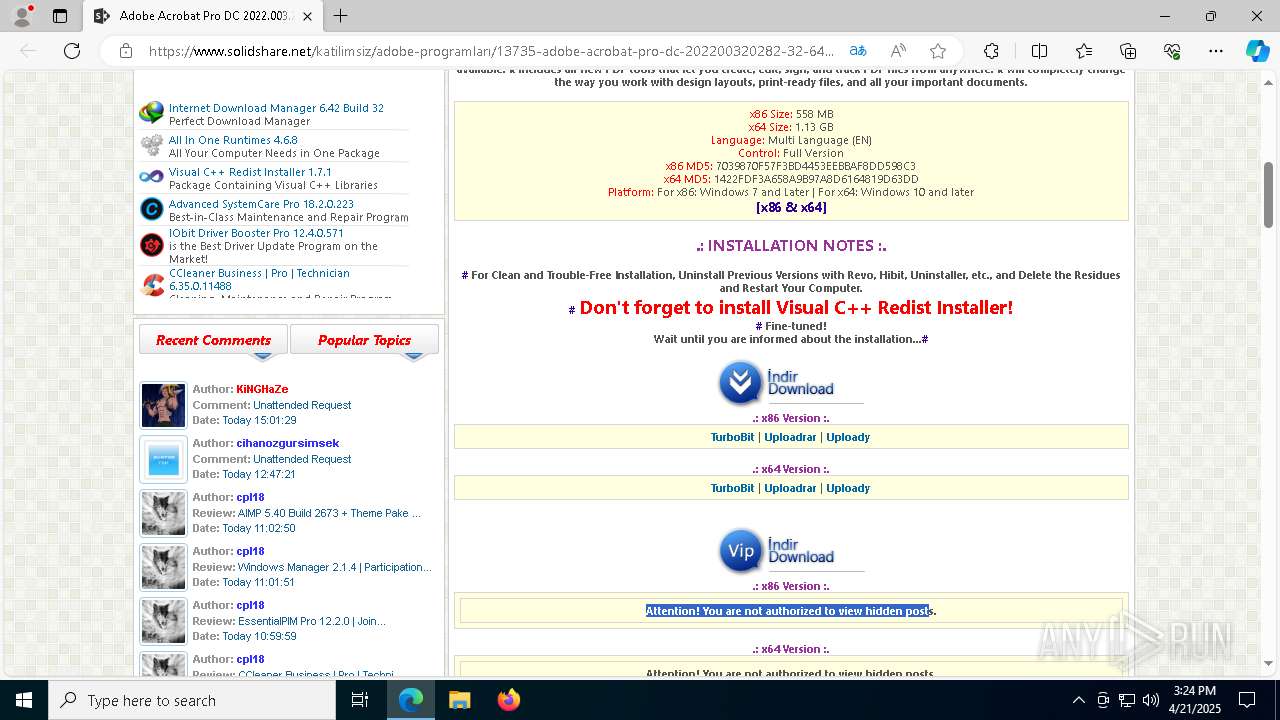This screenshot has width=1280, height=720.
Task: Launch Firefox from the taskbar
Action: pyautogui.click(x=508, y=700)
